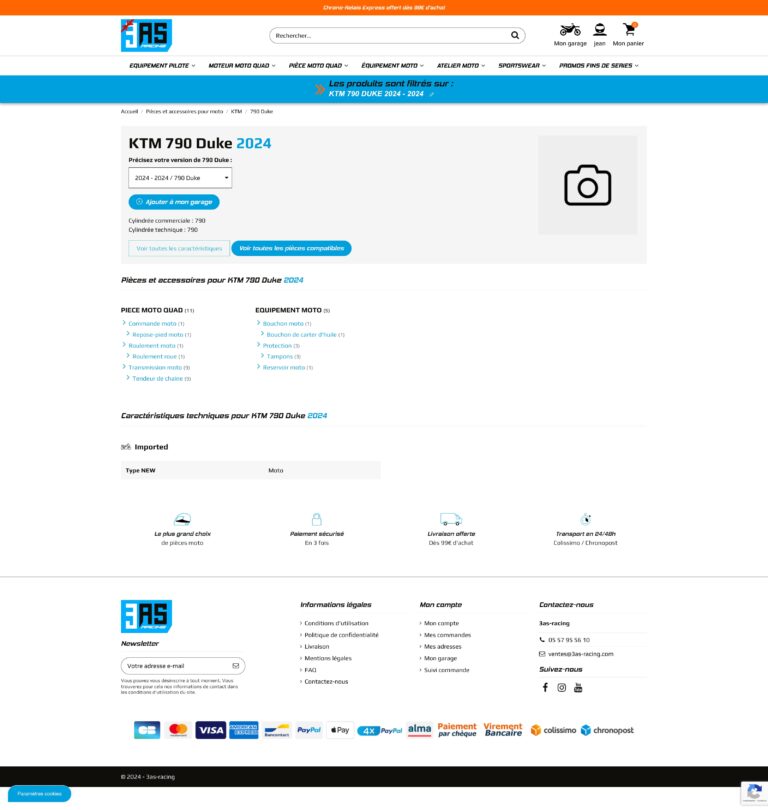Open Tendeur de chaîne category
Viewport: 768px width, 810px height.
[158, 379]
